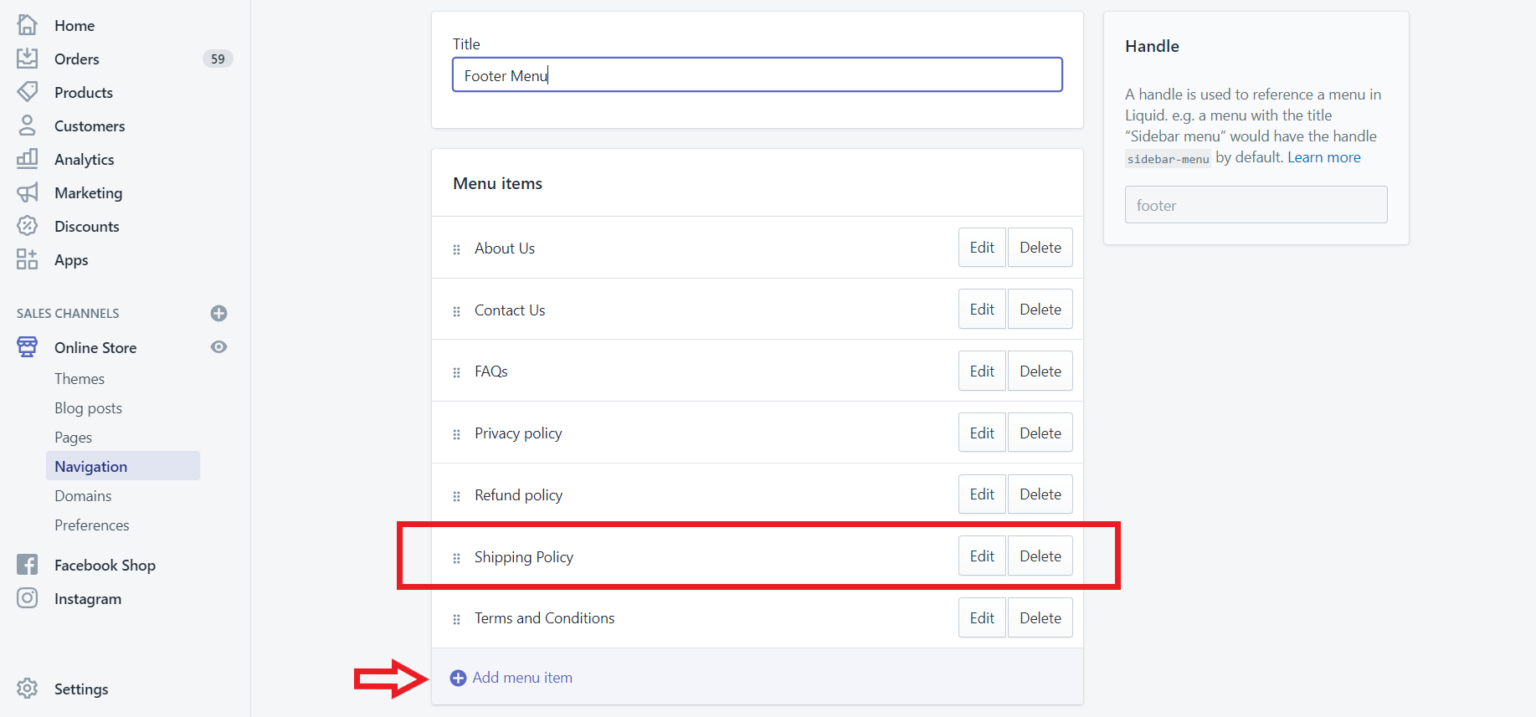The width and height of the screenshot is (1536, 717).
Task: Edit the FAQs menu item
Action: tap(981, 370)
